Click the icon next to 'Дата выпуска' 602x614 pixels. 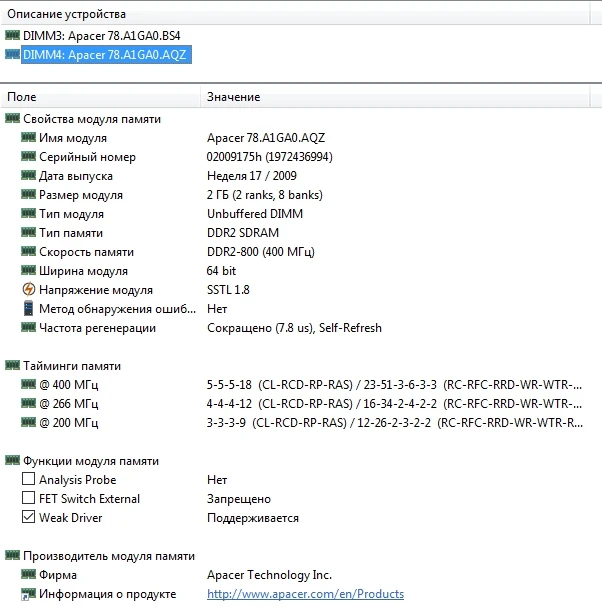coord(28,175)
